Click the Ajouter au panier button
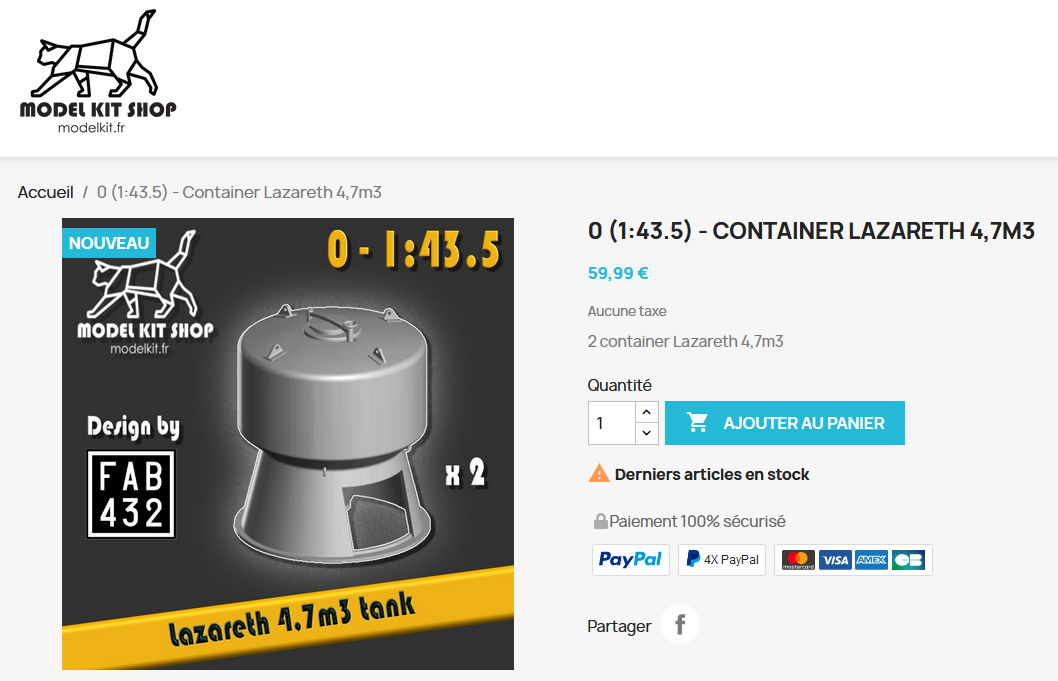This screenshot has height=681, width=1058. pos(785,423)
